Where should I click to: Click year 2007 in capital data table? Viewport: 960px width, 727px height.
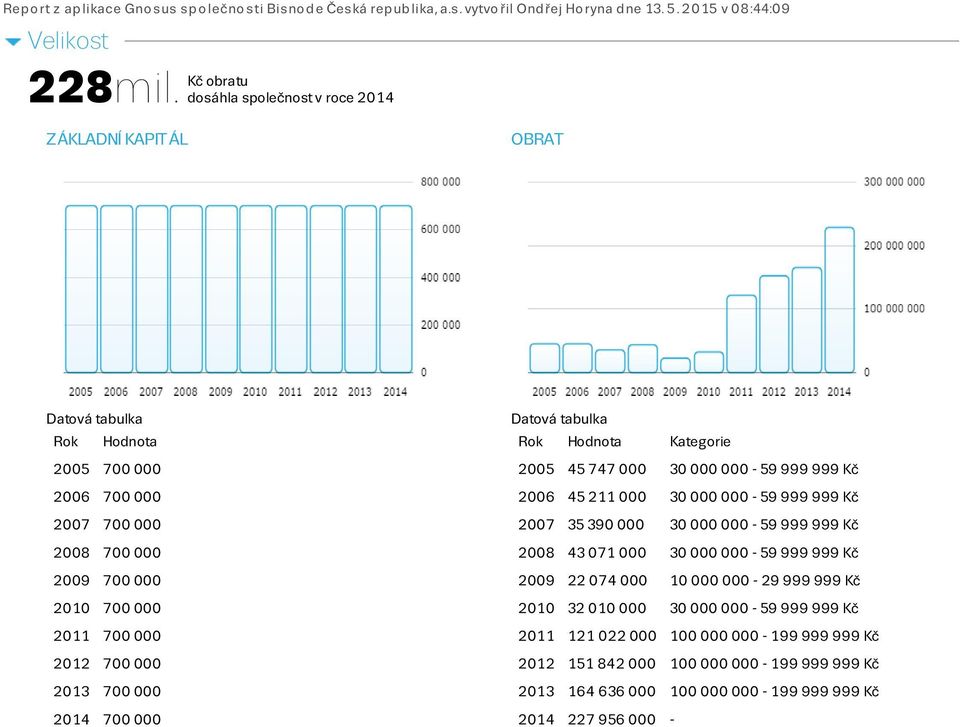click(71, 524)
